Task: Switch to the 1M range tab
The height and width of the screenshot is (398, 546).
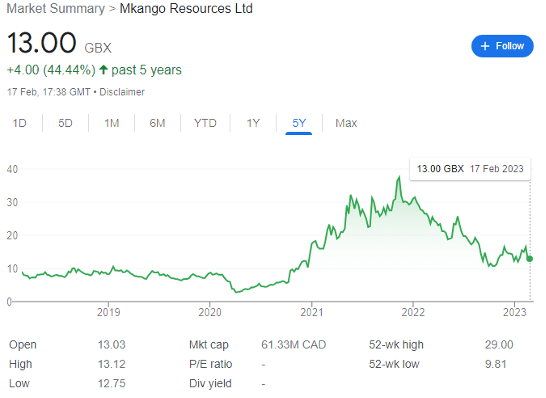Action: [112, 123]
